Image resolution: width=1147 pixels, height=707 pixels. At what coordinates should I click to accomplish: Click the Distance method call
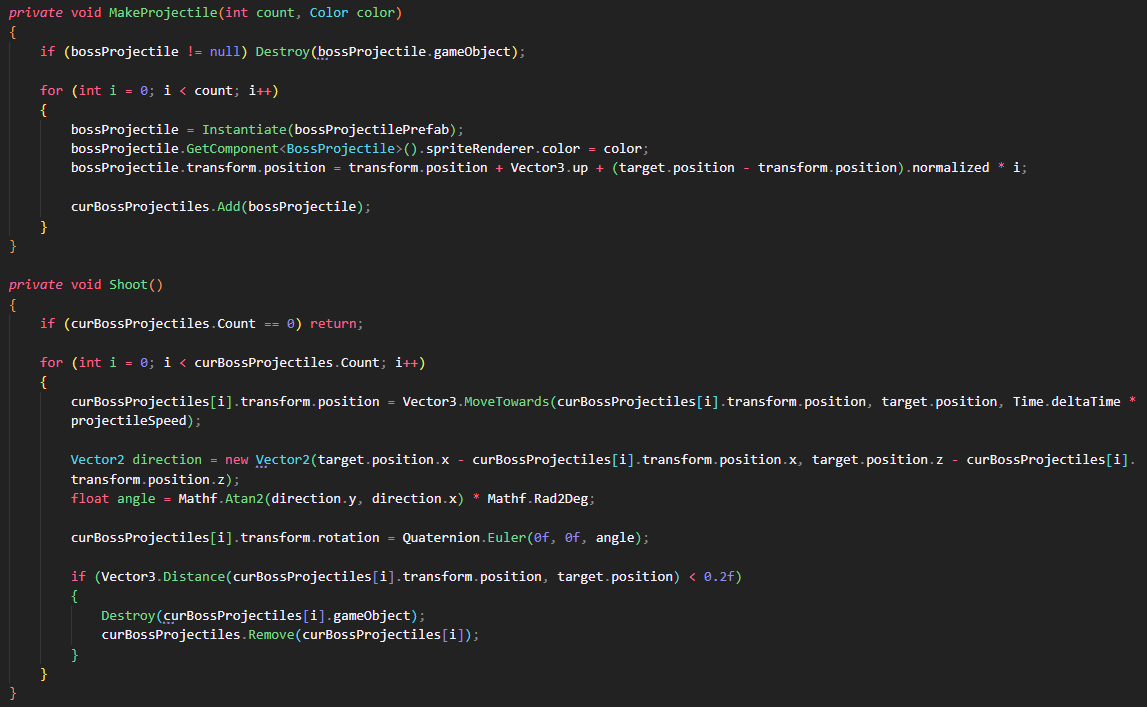point(194,577)
